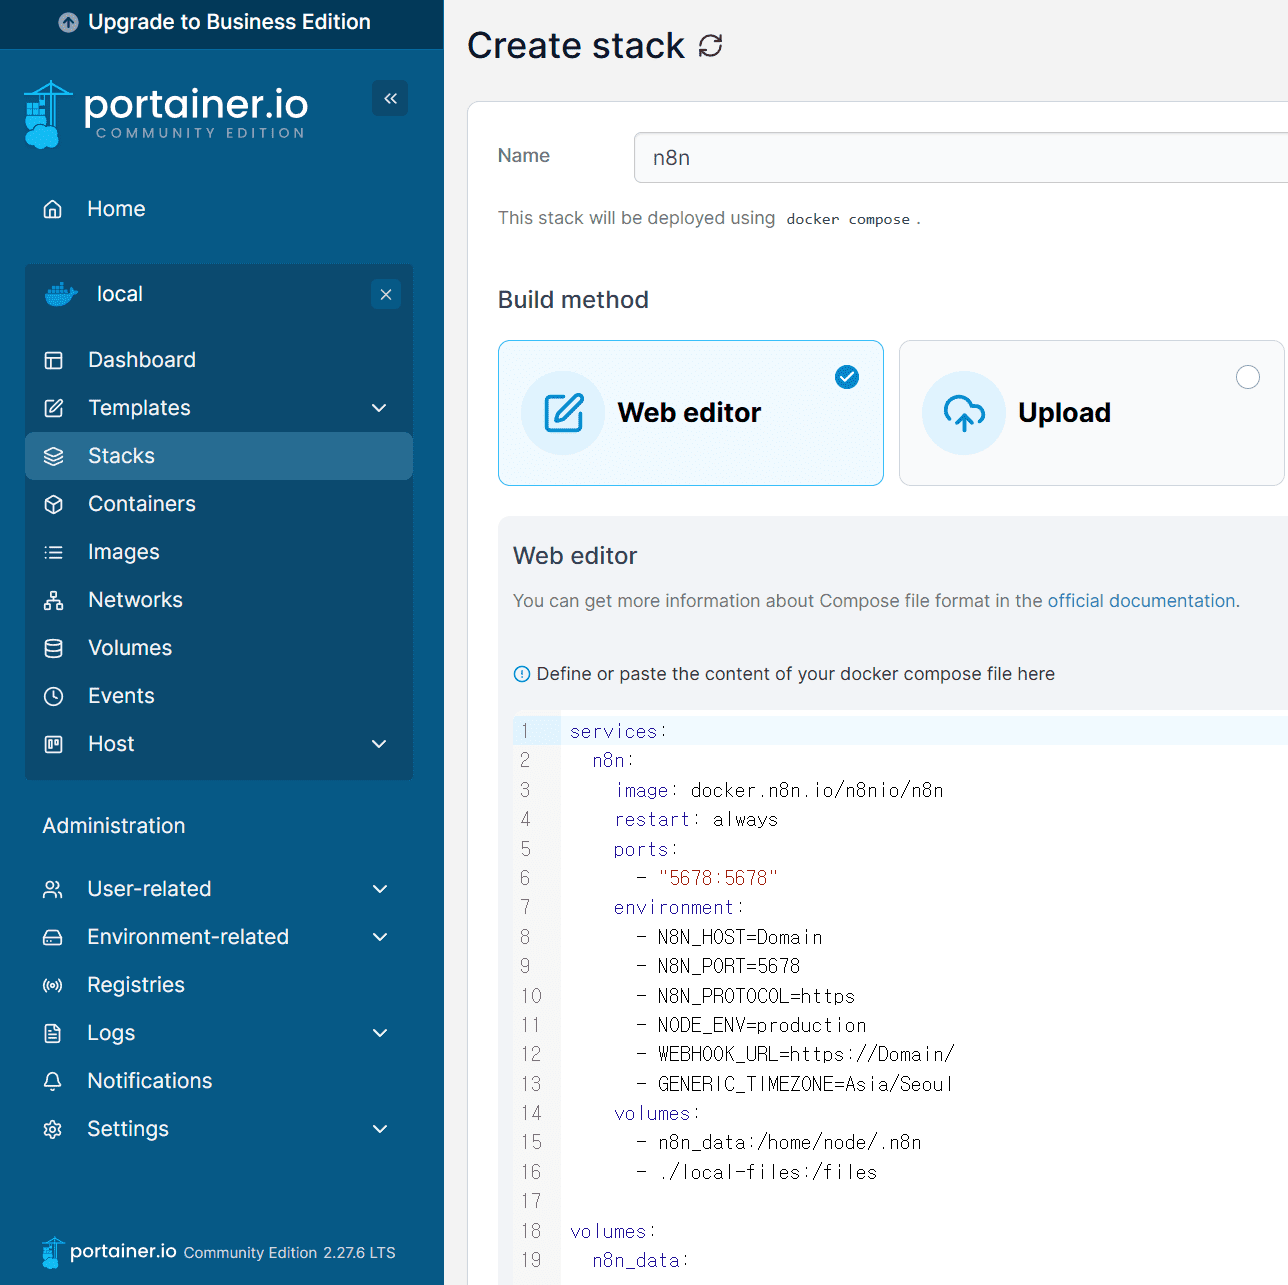Click the Notifications bell icon
Viewport: 1288px width, 1285px height.
[x=53, y=1081]
